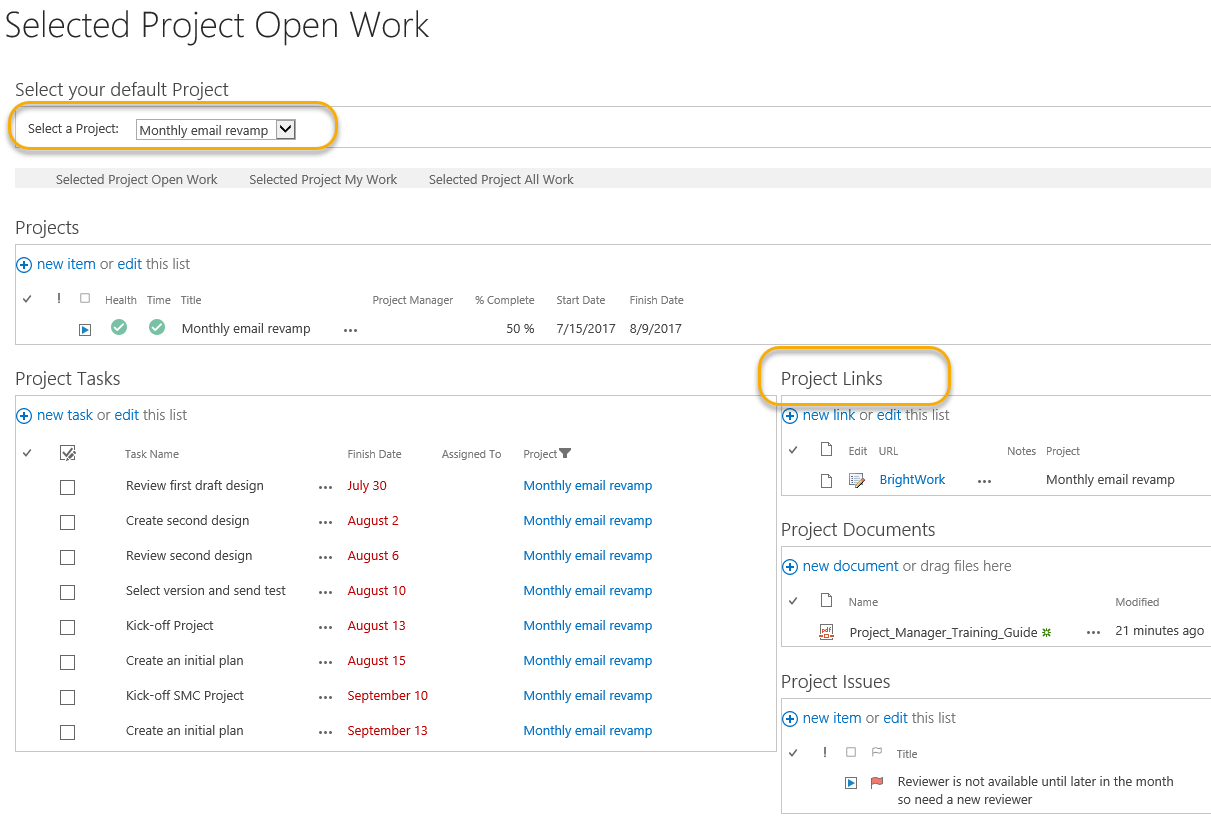Check Create an initial plan September 13 task

pos(67,732)
